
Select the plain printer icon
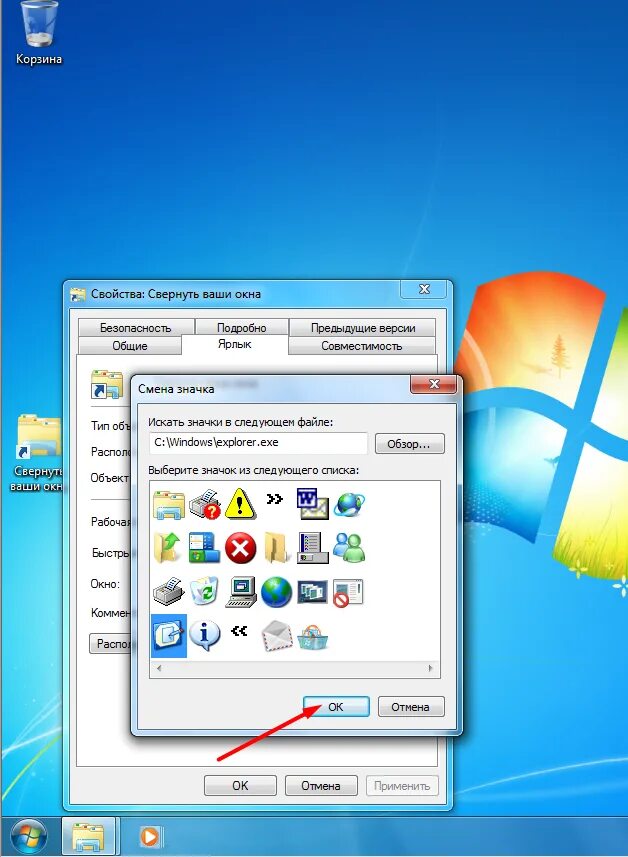pos(168,591)
